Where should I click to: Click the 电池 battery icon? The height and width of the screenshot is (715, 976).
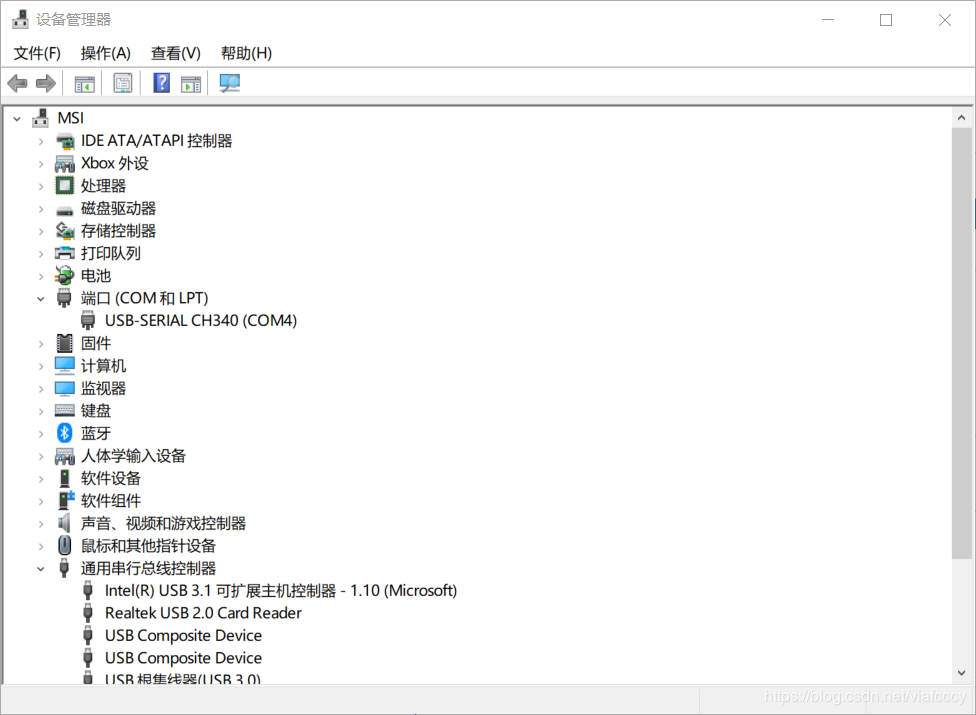[x=65, y=276]
